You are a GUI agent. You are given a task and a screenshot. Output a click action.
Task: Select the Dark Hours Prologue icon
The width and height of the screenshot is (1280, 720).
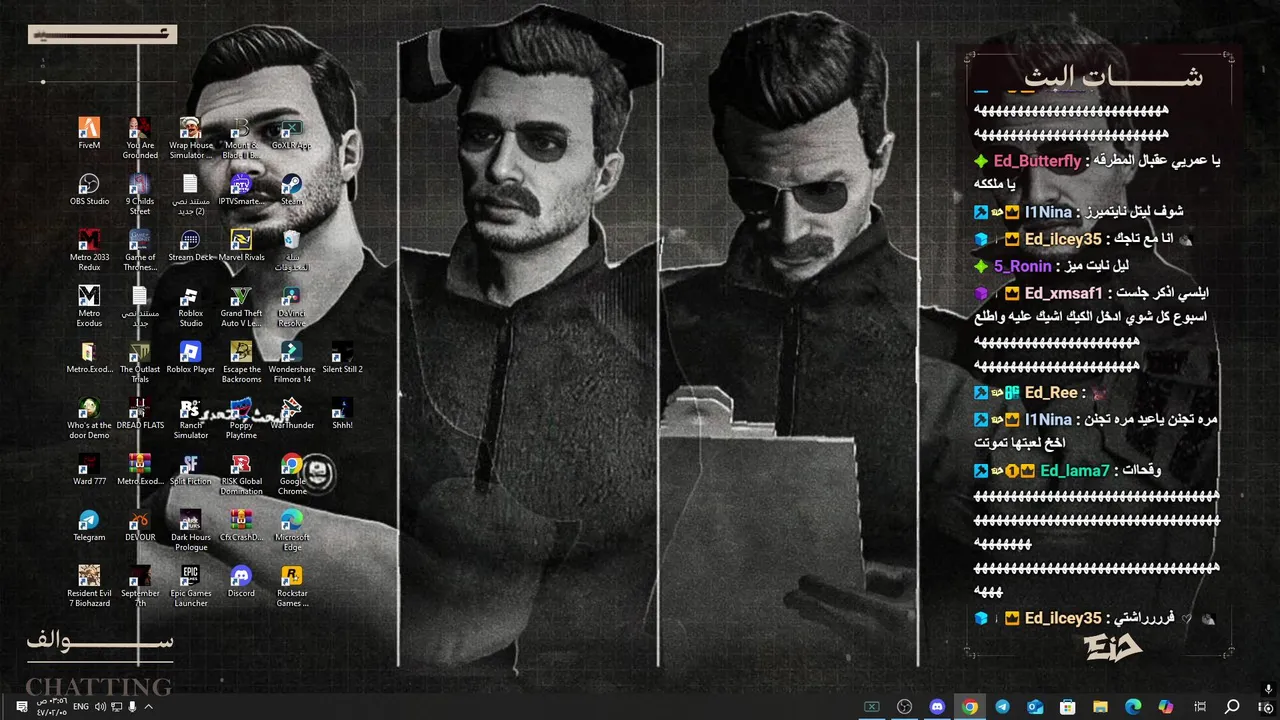[191, 530]
